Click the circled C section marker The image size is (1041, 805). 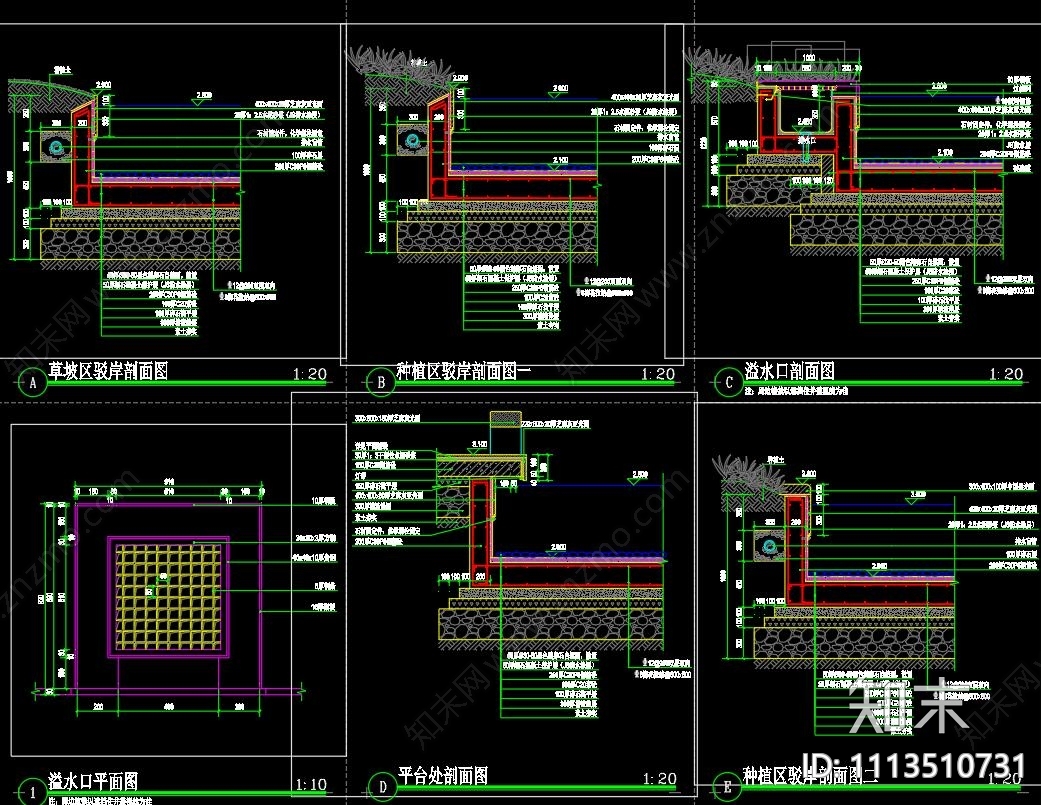click(727, 382)
